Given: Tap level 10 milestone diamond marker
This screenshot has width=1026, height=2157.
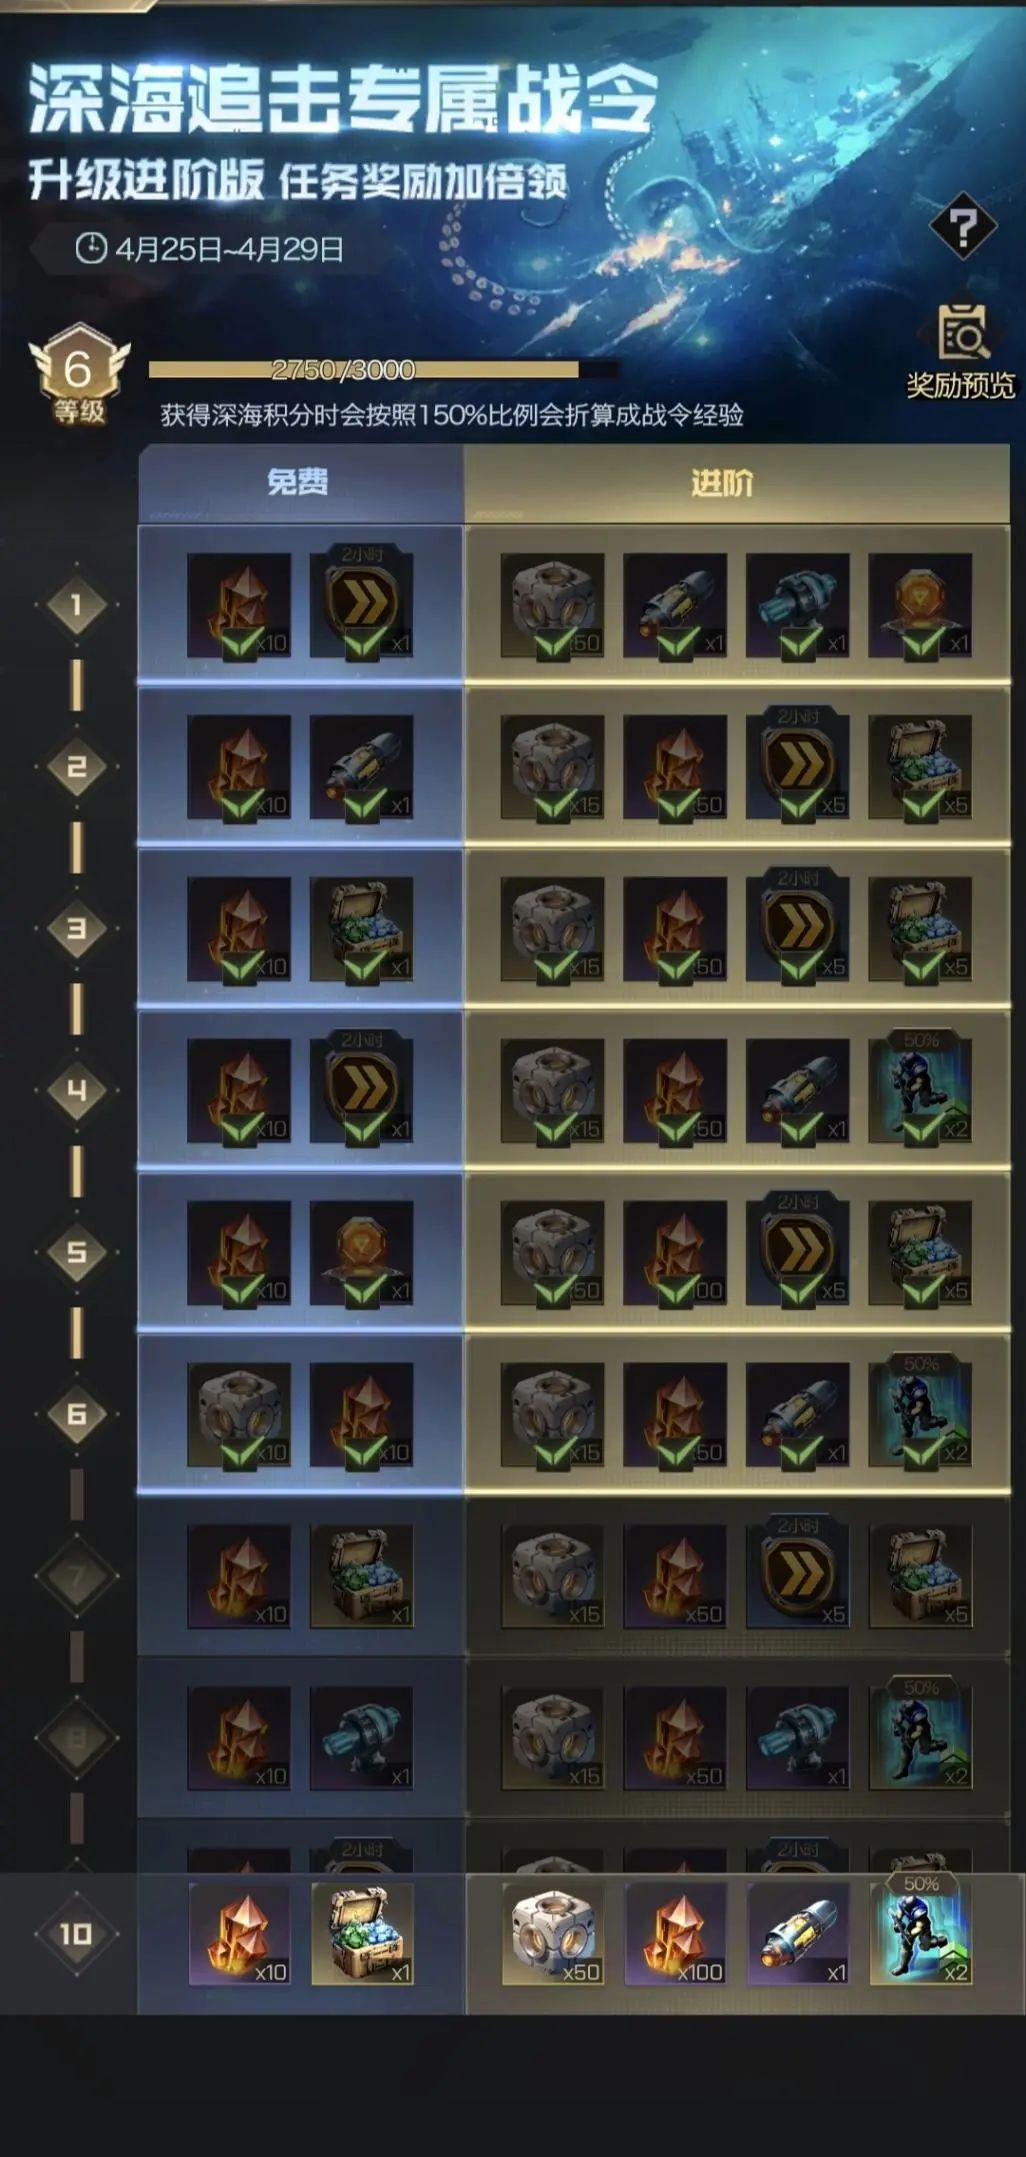Looking at the screenshot, I should (77, 1933).
